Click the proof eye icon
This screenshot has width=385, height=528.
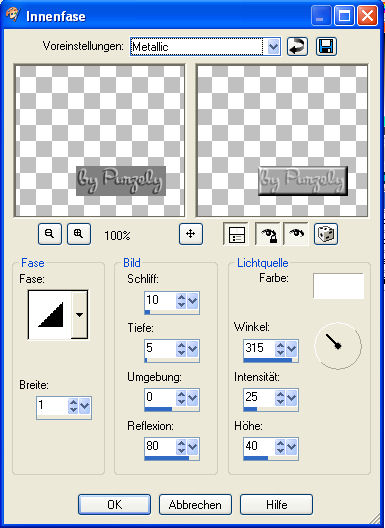(296, 234)
